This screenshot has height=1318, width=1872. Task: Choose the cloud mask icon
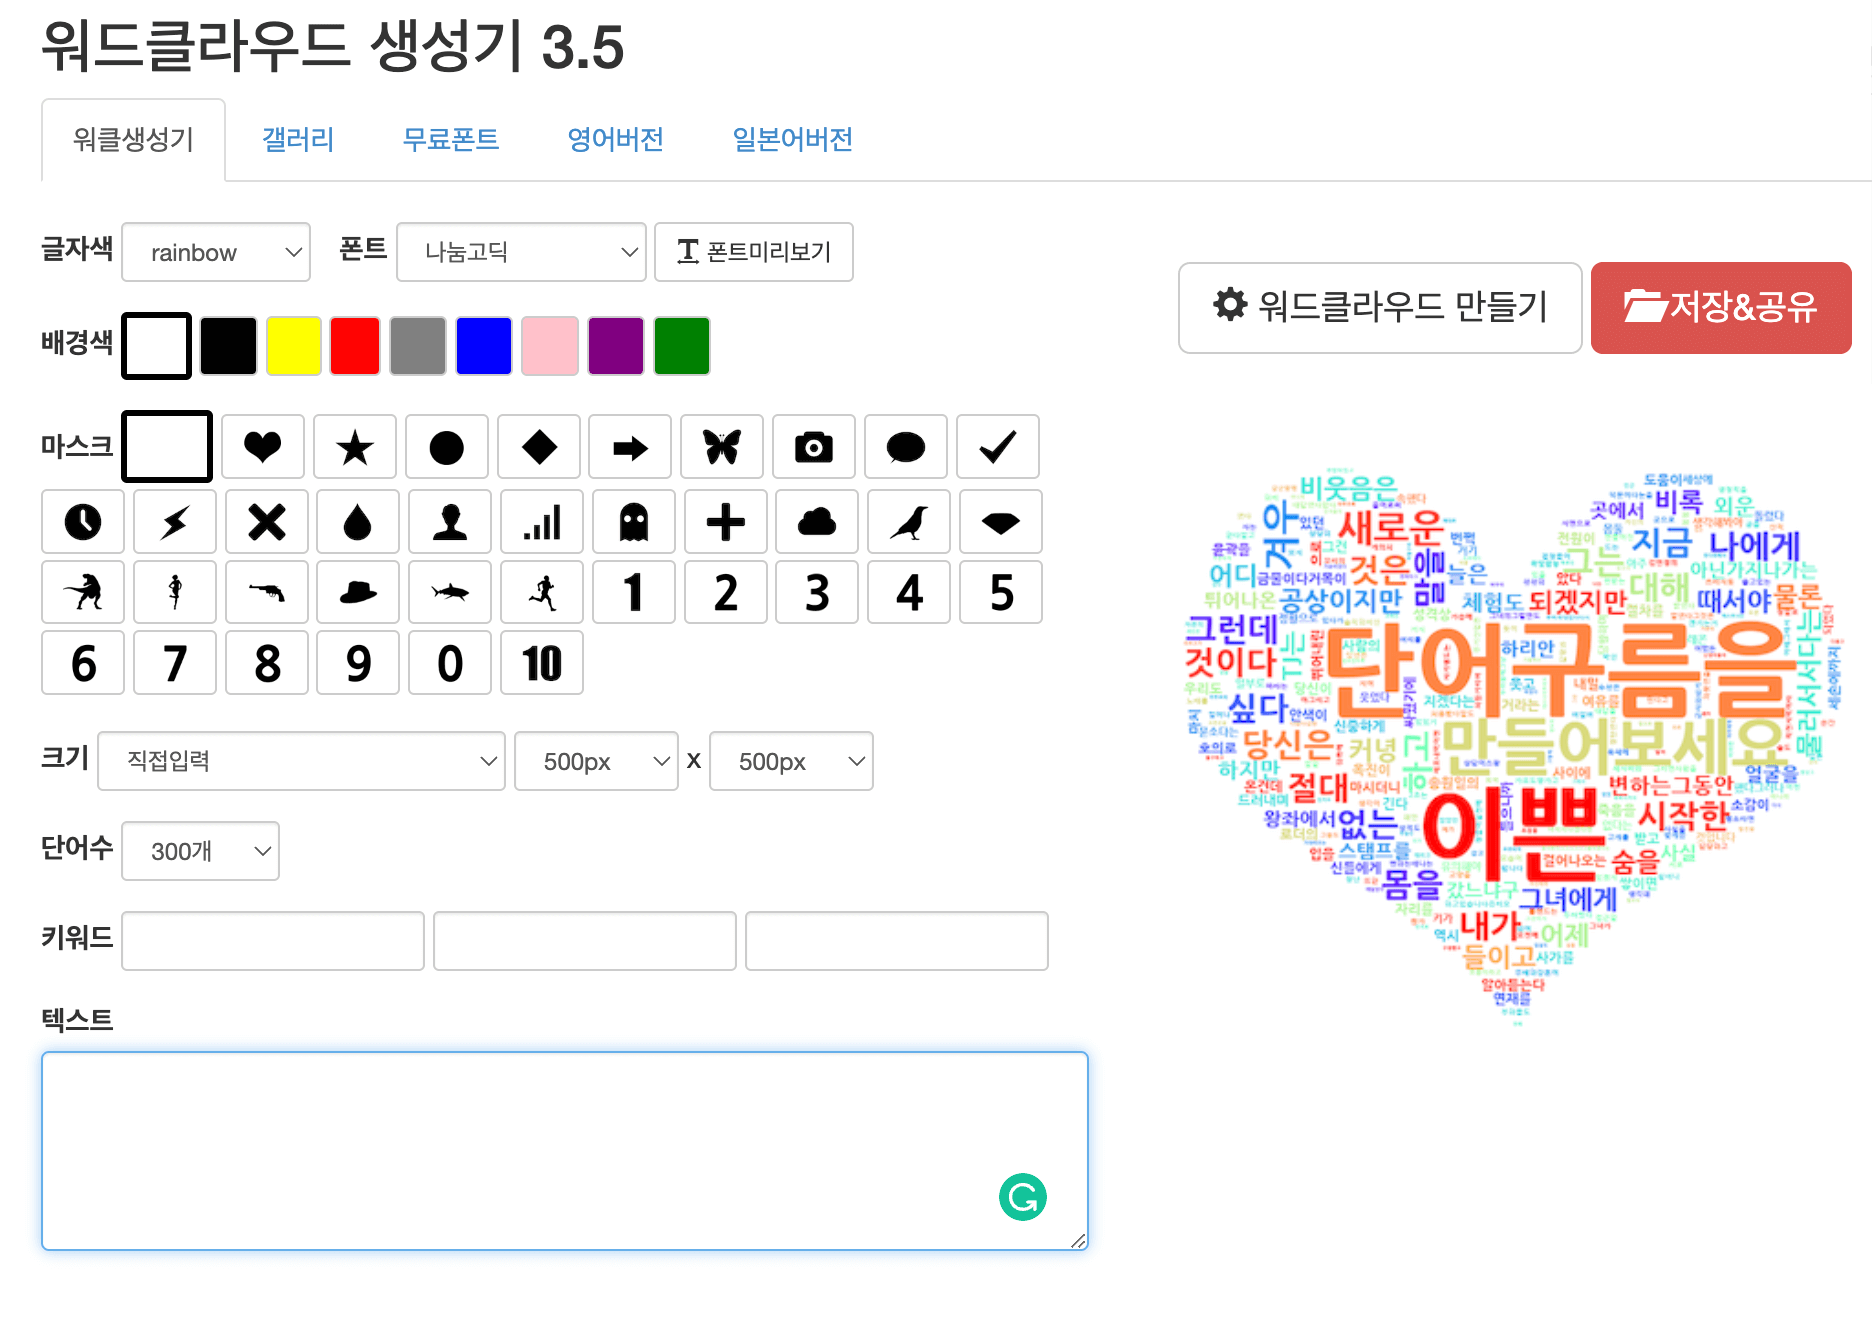point(816,521)
